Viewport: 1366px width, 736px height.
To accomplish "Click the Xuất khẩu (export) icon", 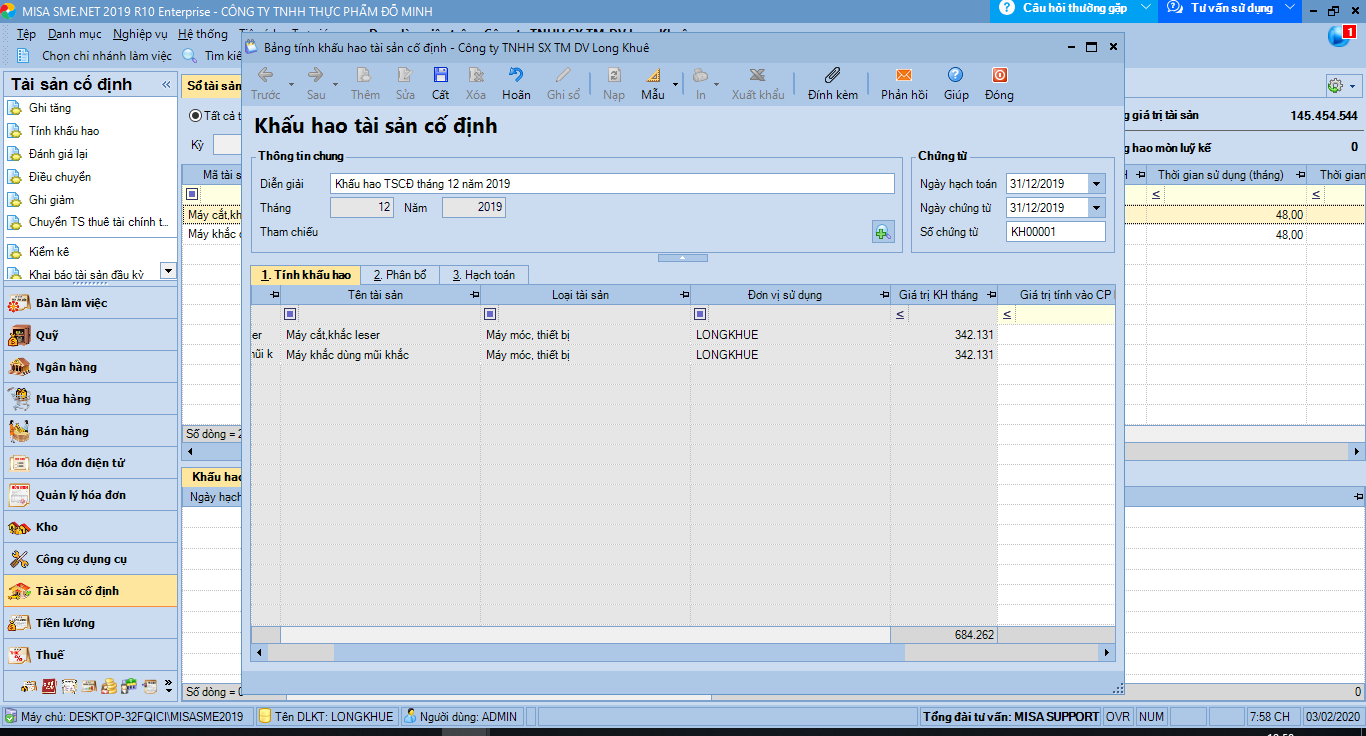I will pos(758,75).
